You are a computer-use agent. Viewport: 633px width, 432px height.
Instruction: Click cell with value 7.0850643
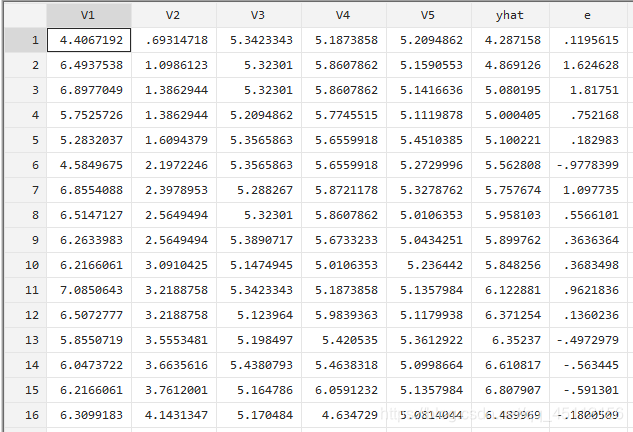click(x=89, y=290)
